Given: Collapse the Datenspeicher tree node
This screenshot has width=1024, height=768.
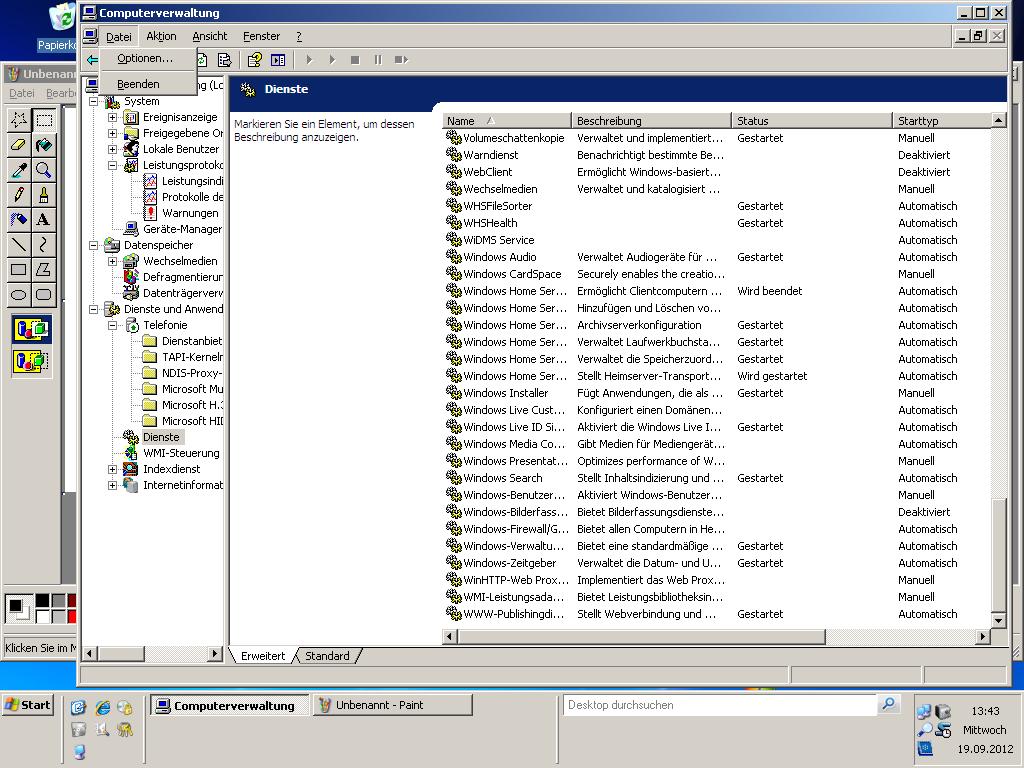Looking at the screenshot, I should click(x=93, y=246).
